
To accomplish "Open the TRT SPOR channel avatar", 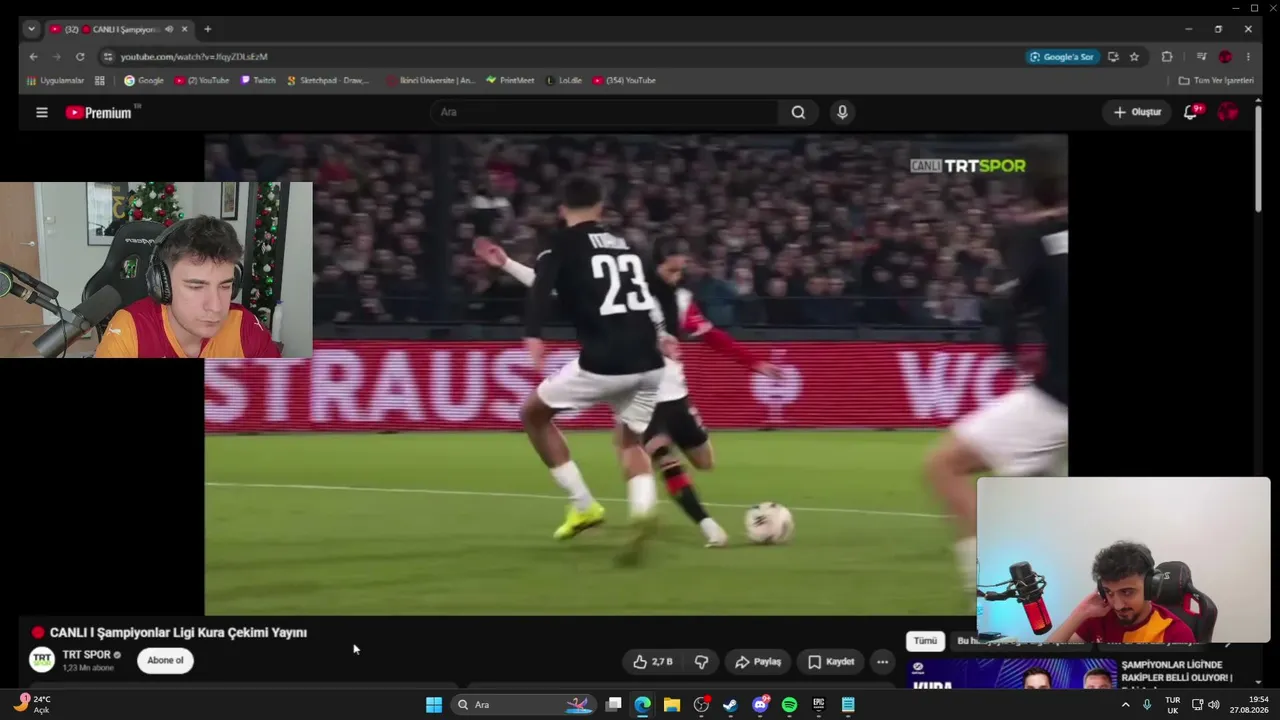I will (x=42, y=660).
